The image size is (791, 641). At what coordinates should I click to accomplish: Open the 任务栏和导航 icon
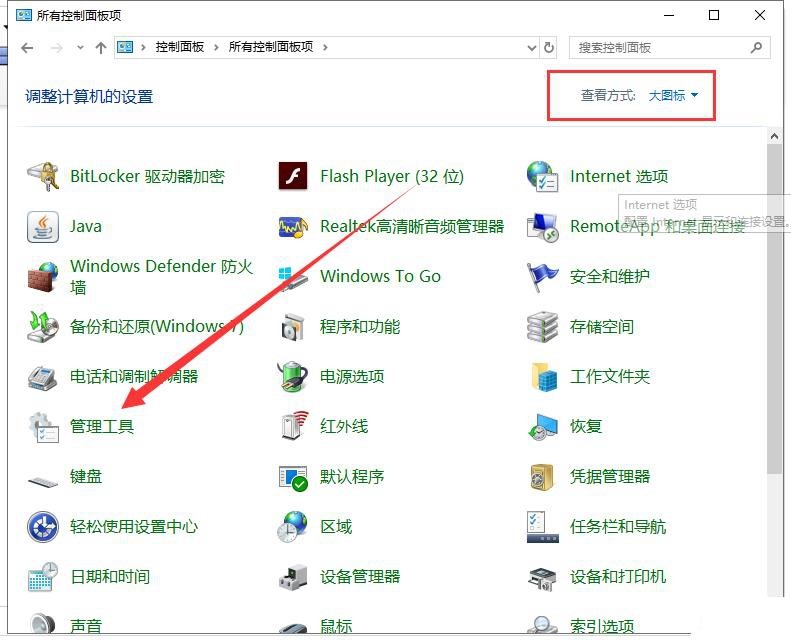click(x=542, y=527)
